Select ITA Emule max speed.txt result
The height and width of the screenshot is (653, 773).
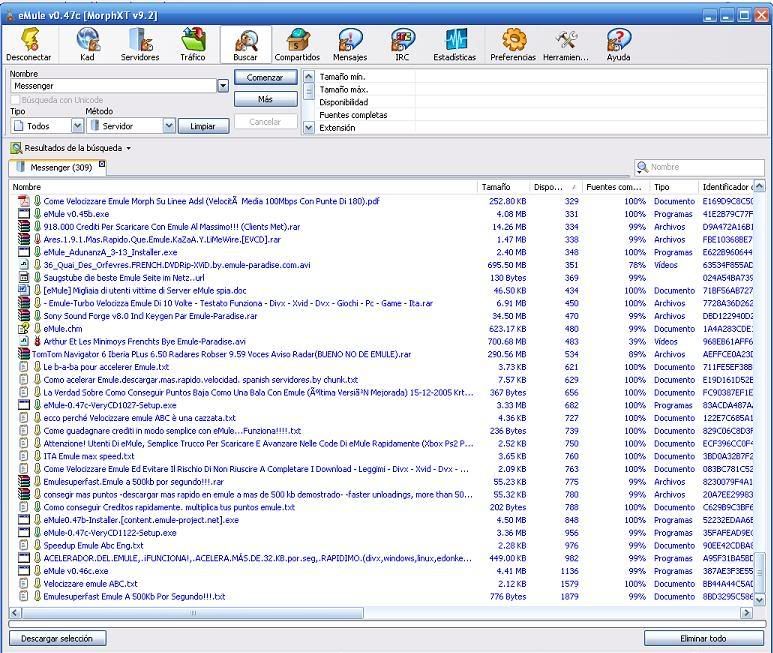tap(89, 456)
